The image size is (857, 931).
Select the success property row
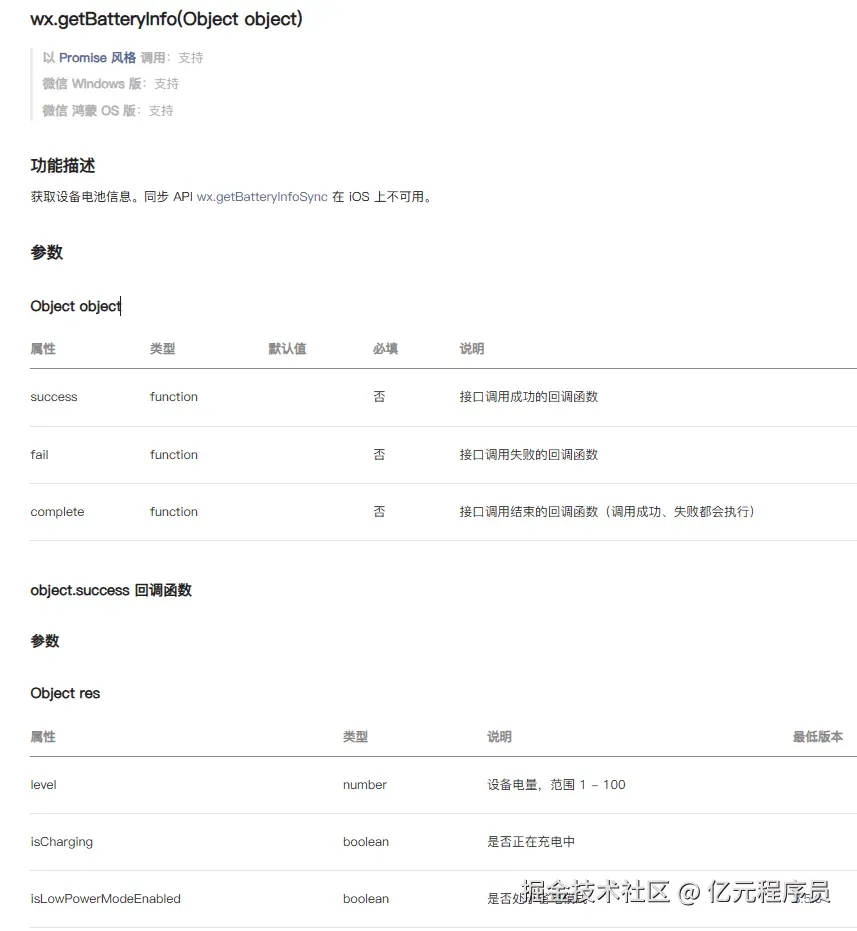coord(53,397)
